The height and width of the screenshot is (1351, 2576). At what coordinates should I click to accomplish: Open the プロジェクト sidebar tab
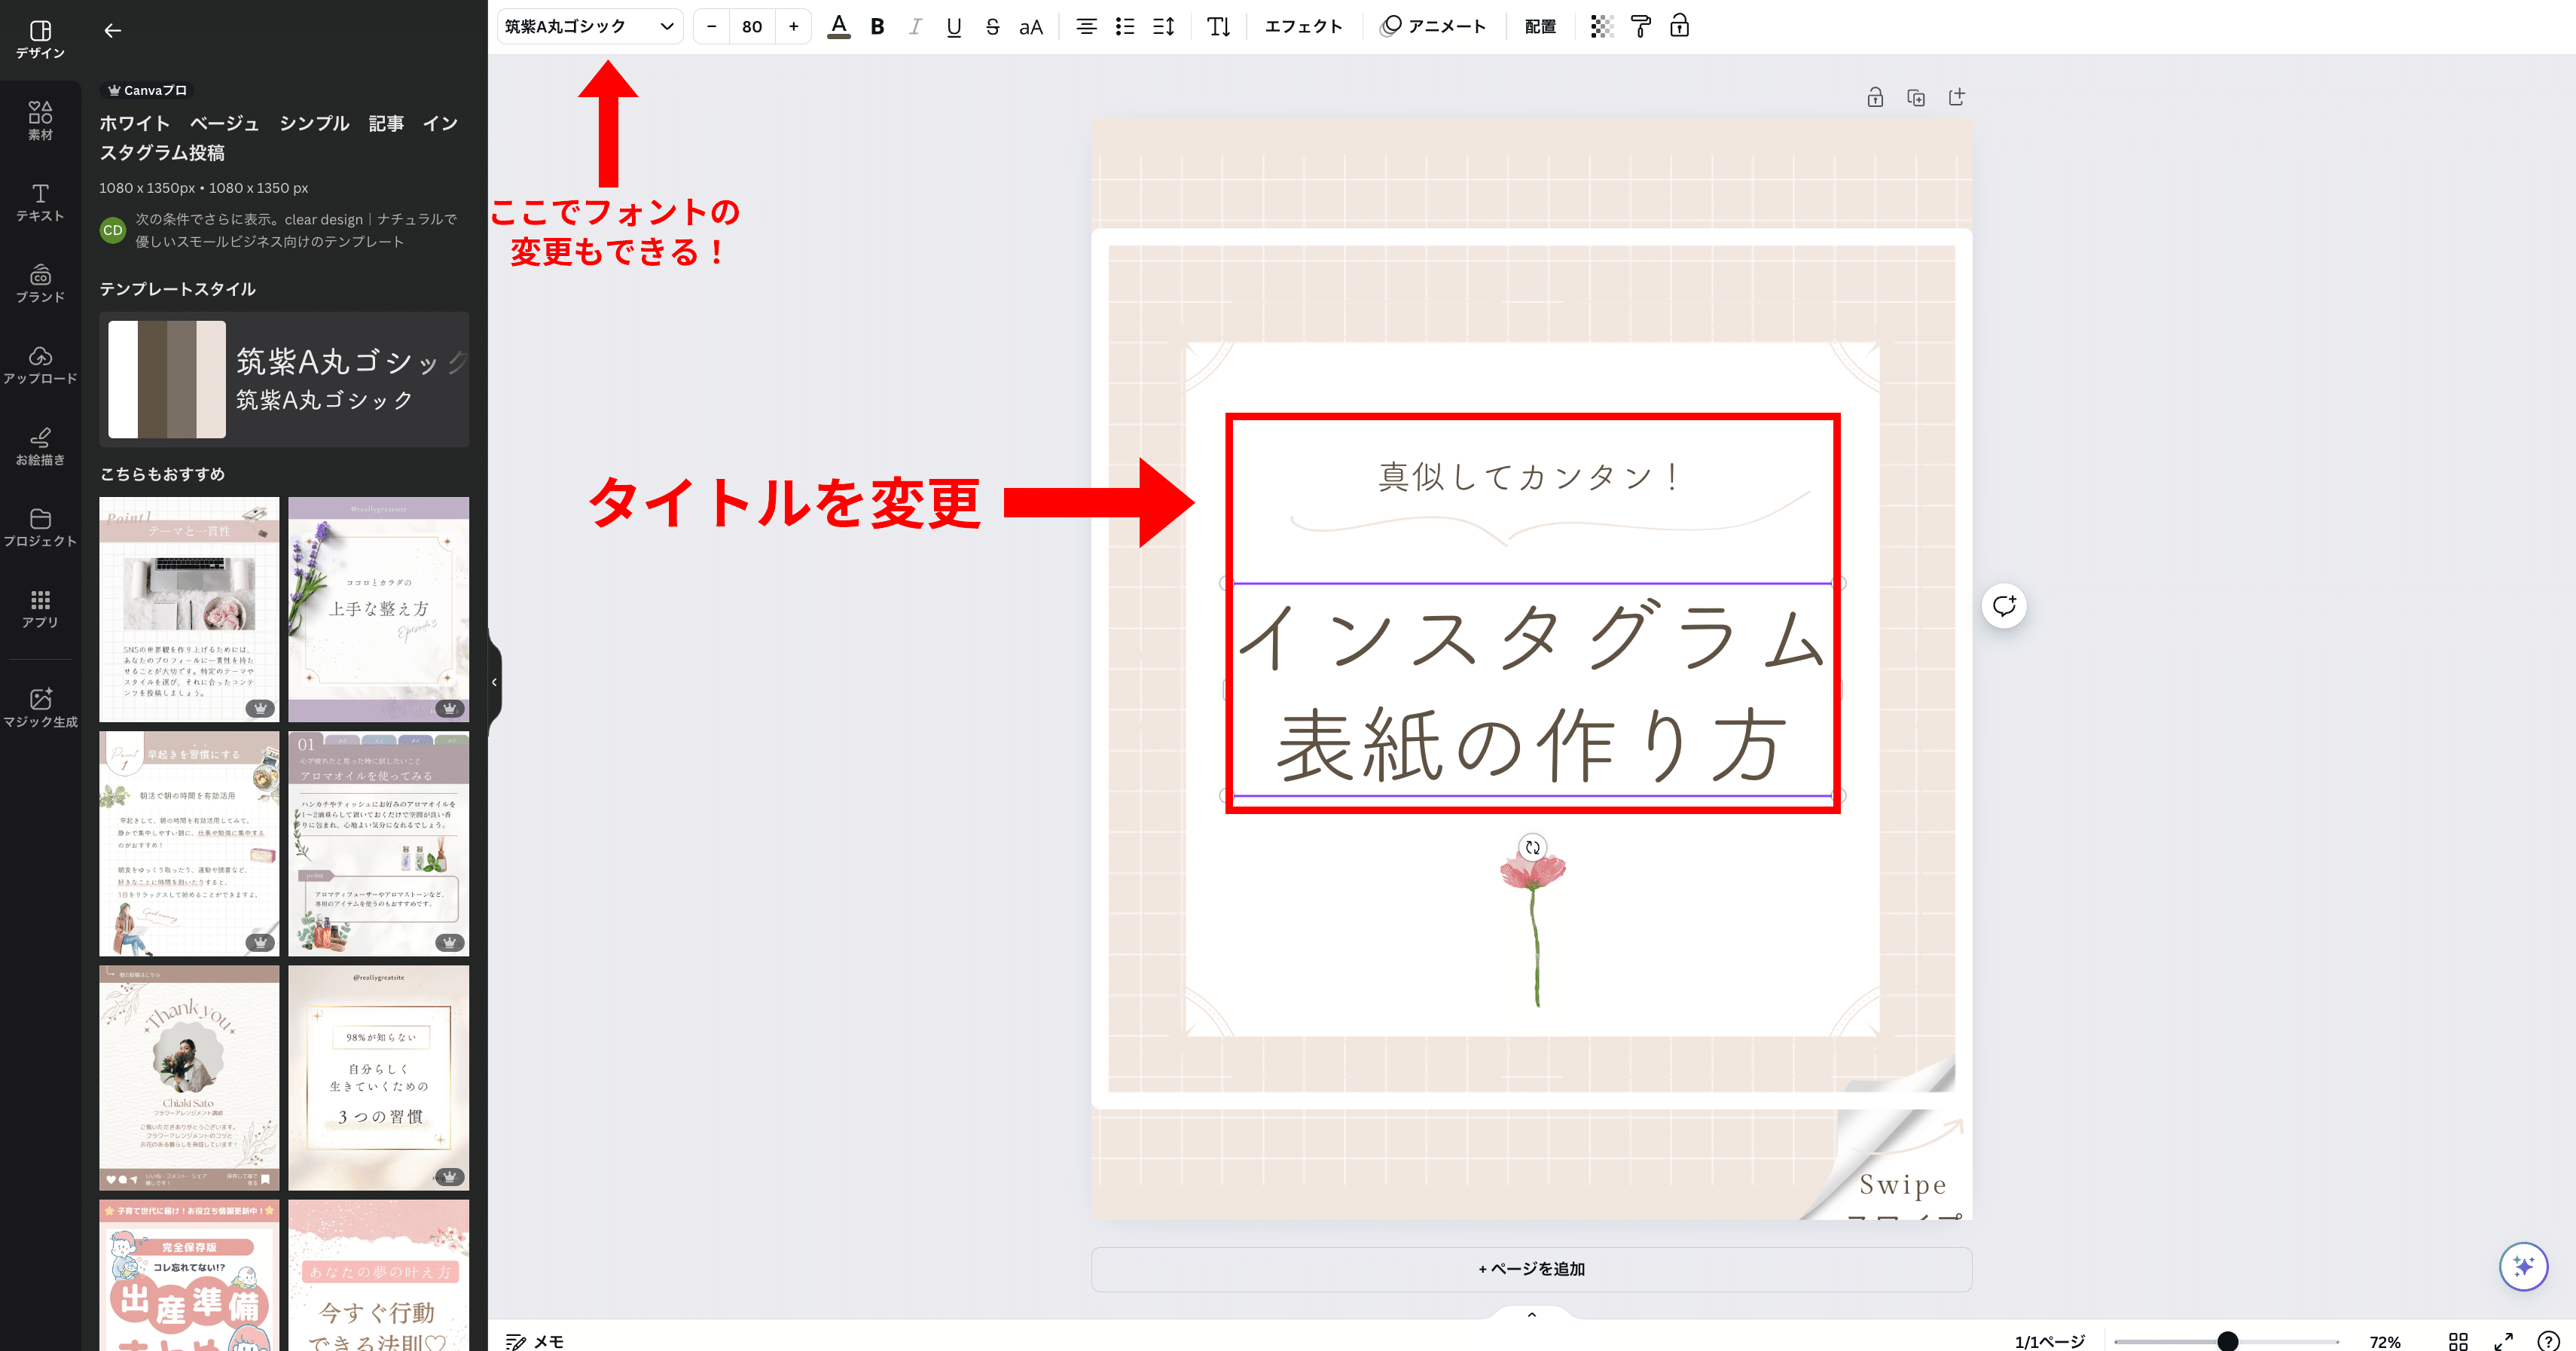coord(40,527)
